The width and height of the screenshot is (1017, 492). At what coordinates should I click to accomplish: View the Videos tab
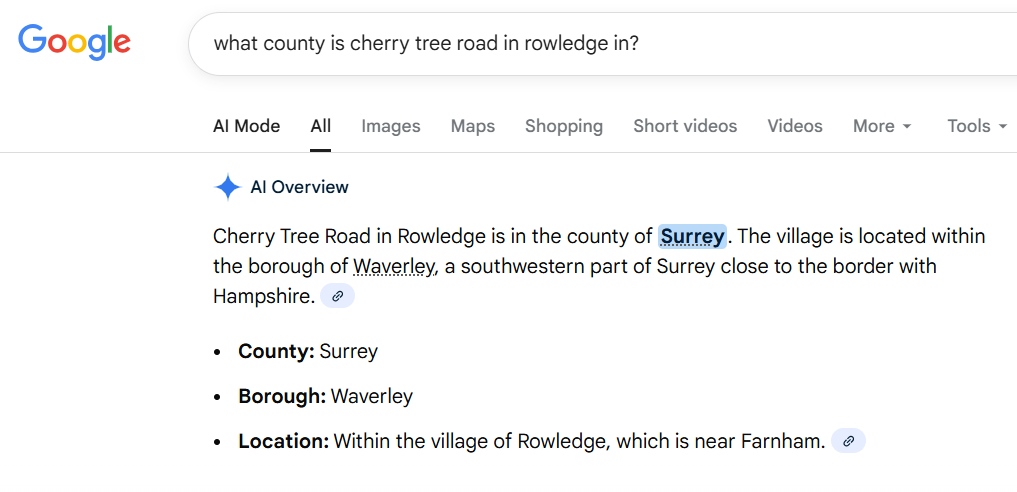coord(795,126)
